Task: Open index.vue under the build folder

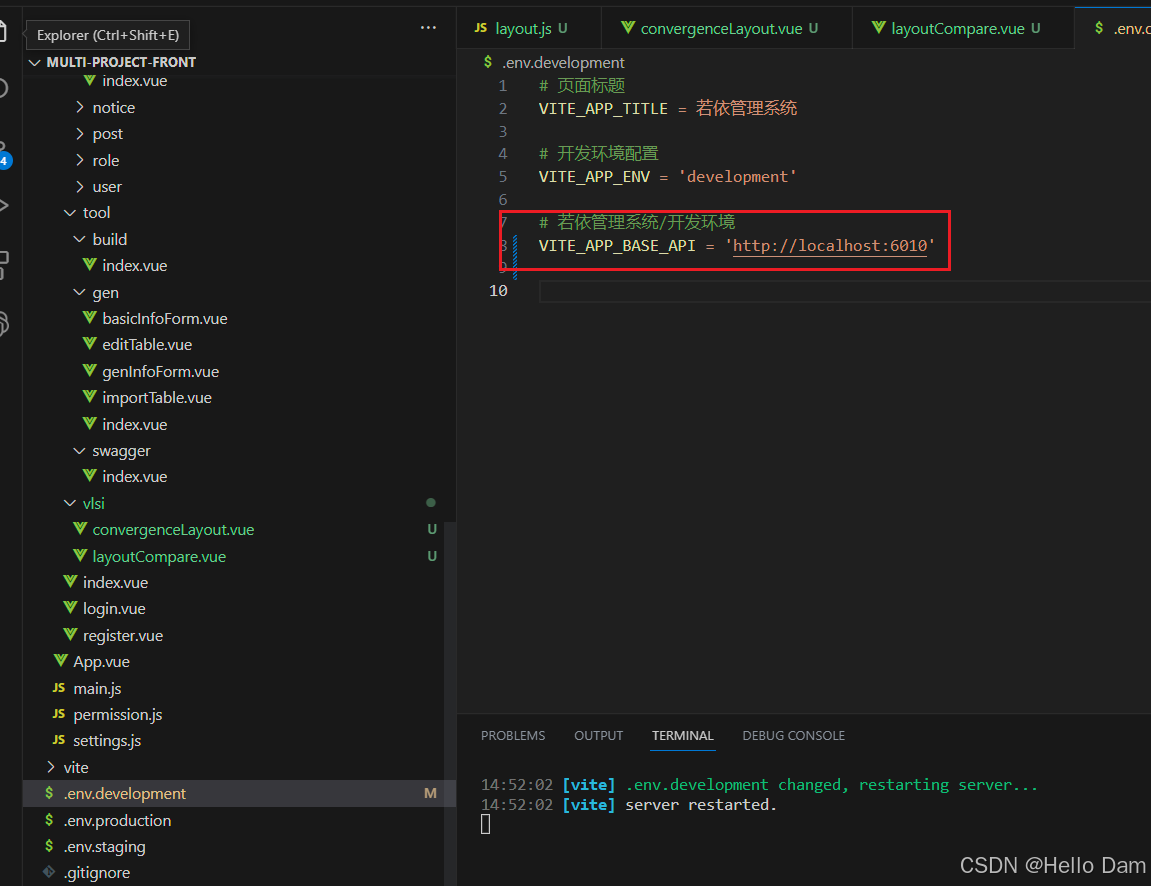Action: (134, 266)
